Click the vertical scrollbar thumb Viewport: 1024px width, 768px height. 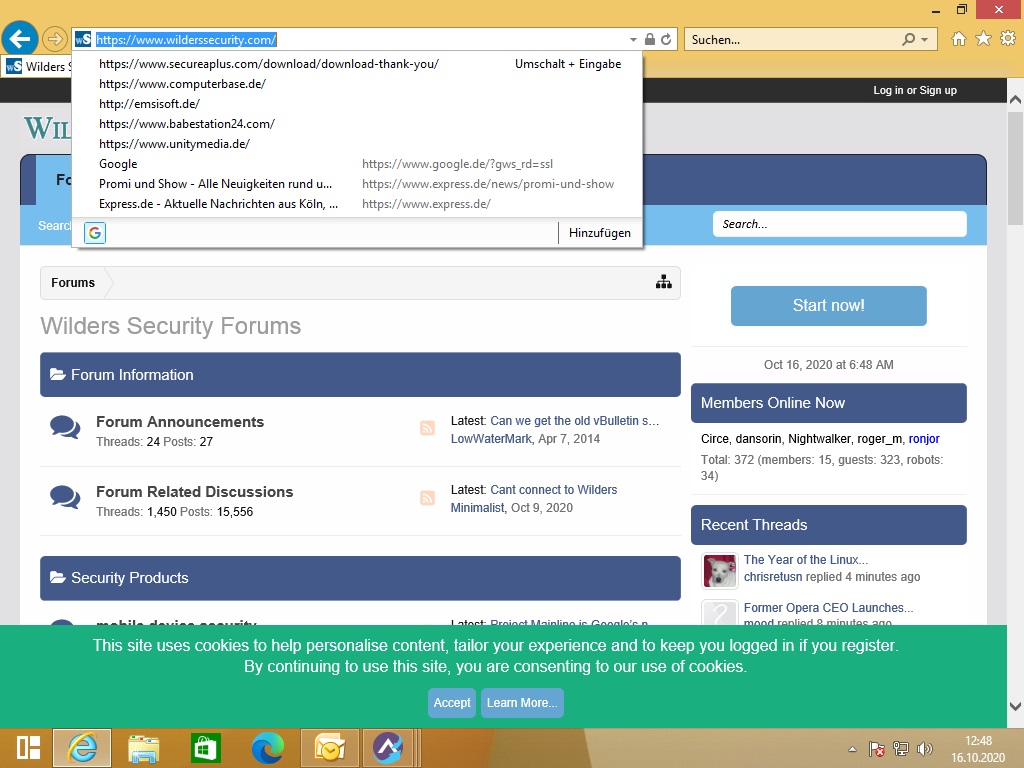pyautogui.click(x=1015, y=168)
